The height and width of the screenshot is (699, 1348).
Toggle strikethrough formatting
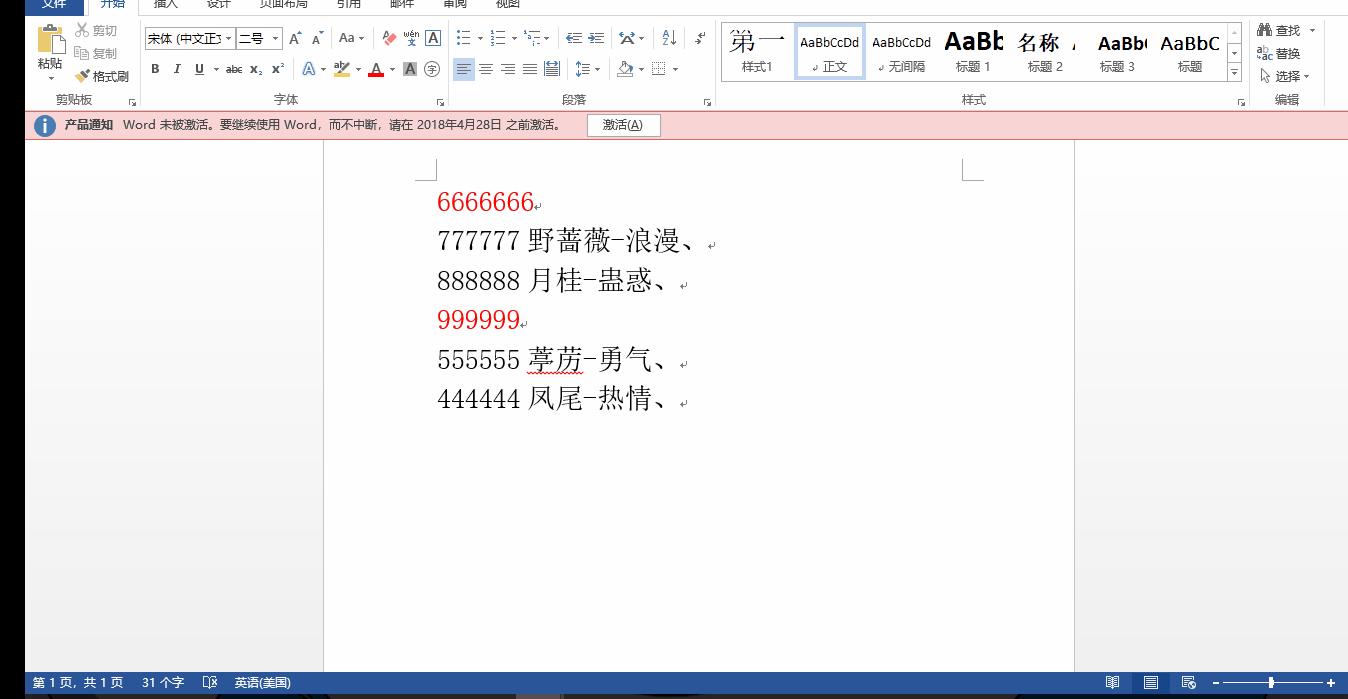click(234, 69)
